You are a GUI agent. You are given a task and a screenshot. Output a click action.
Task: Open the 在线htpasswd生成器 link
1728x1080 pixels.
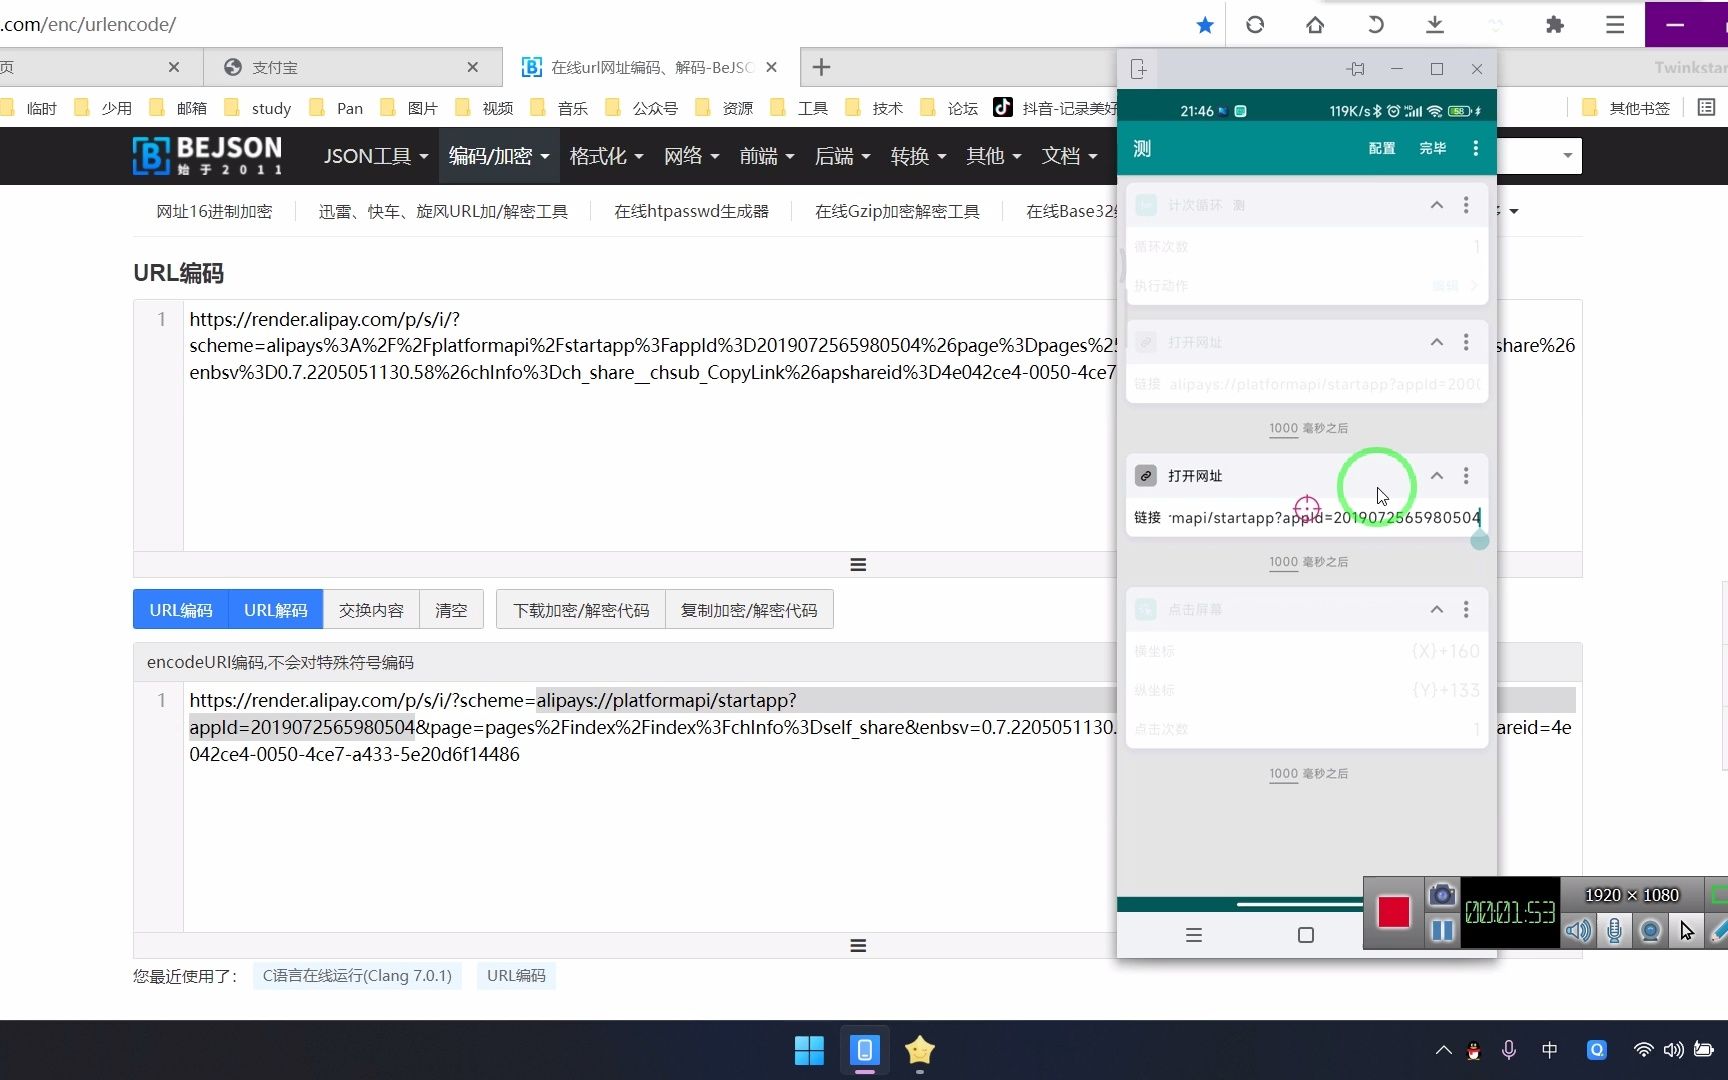(x=691, y=211)
